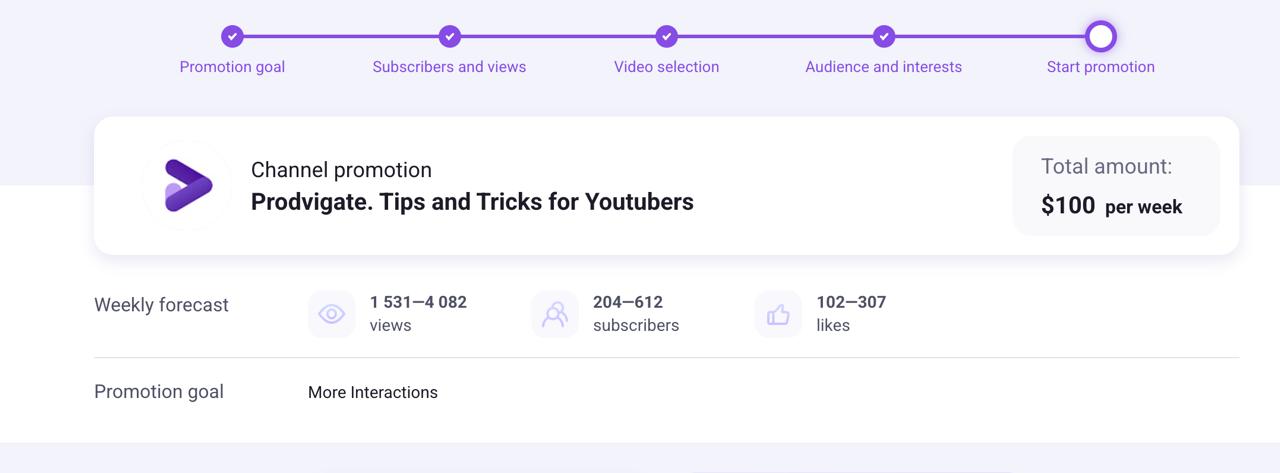Image resolution: width=1280 pixels, height=473 pixels.
Task: Click the Start promotion step circle
Action: pos(1100,36)
